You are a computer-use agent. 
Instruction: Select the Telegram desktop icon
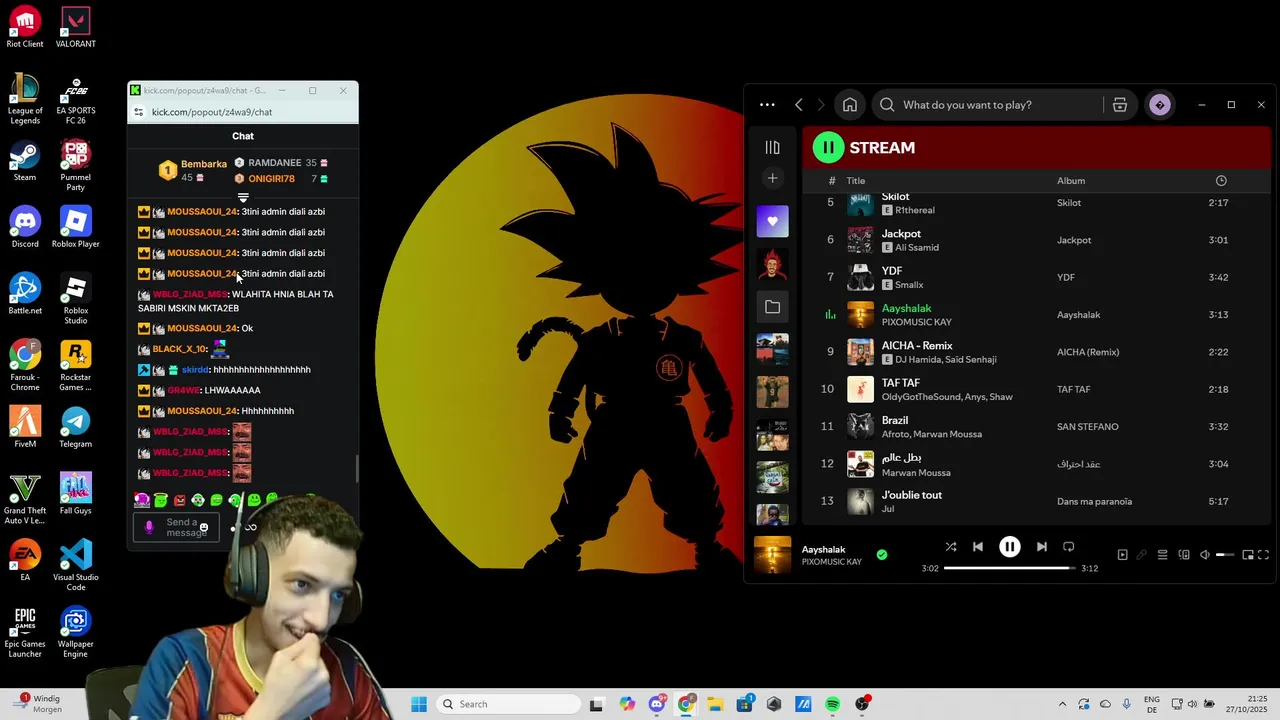coord(76,427)
